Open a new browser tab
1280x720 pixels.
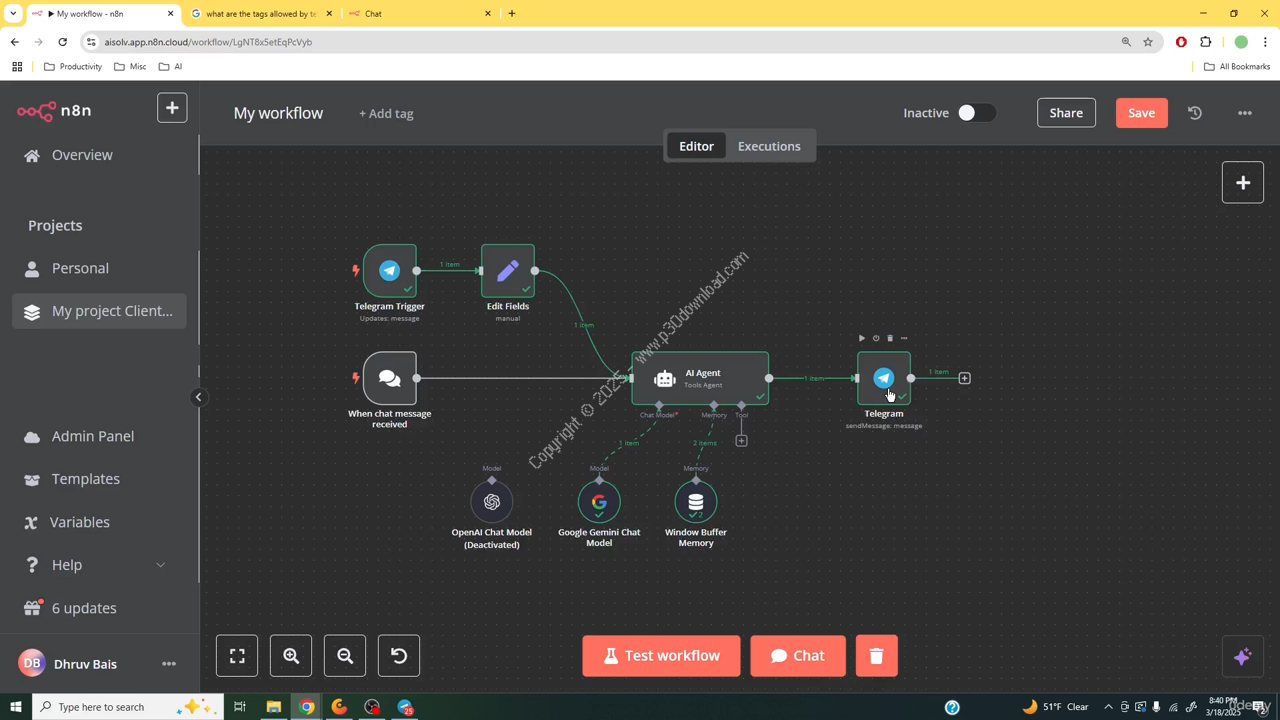pos(512,14)
